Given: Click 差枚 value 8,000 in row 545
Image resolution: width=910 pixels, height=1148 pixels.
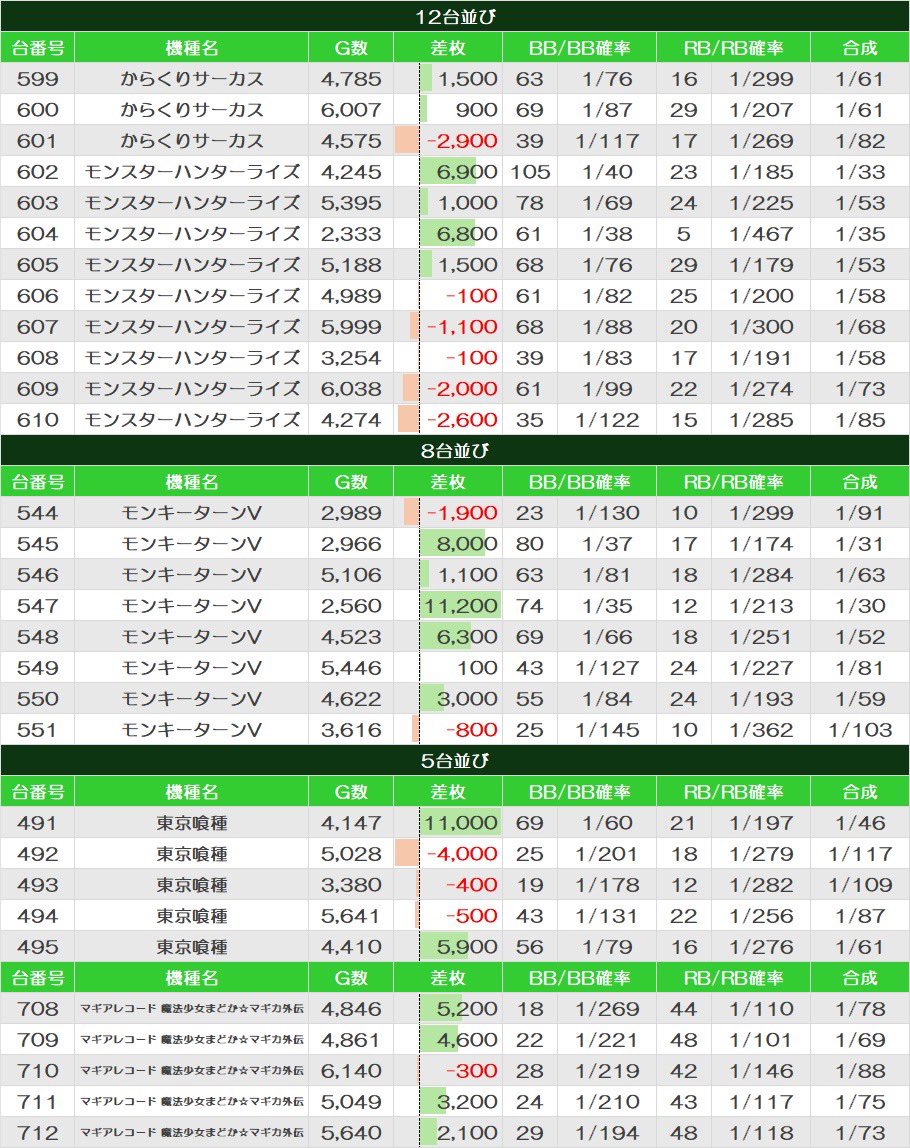Looking at the screenshot, I should click(x=467, y=543).
